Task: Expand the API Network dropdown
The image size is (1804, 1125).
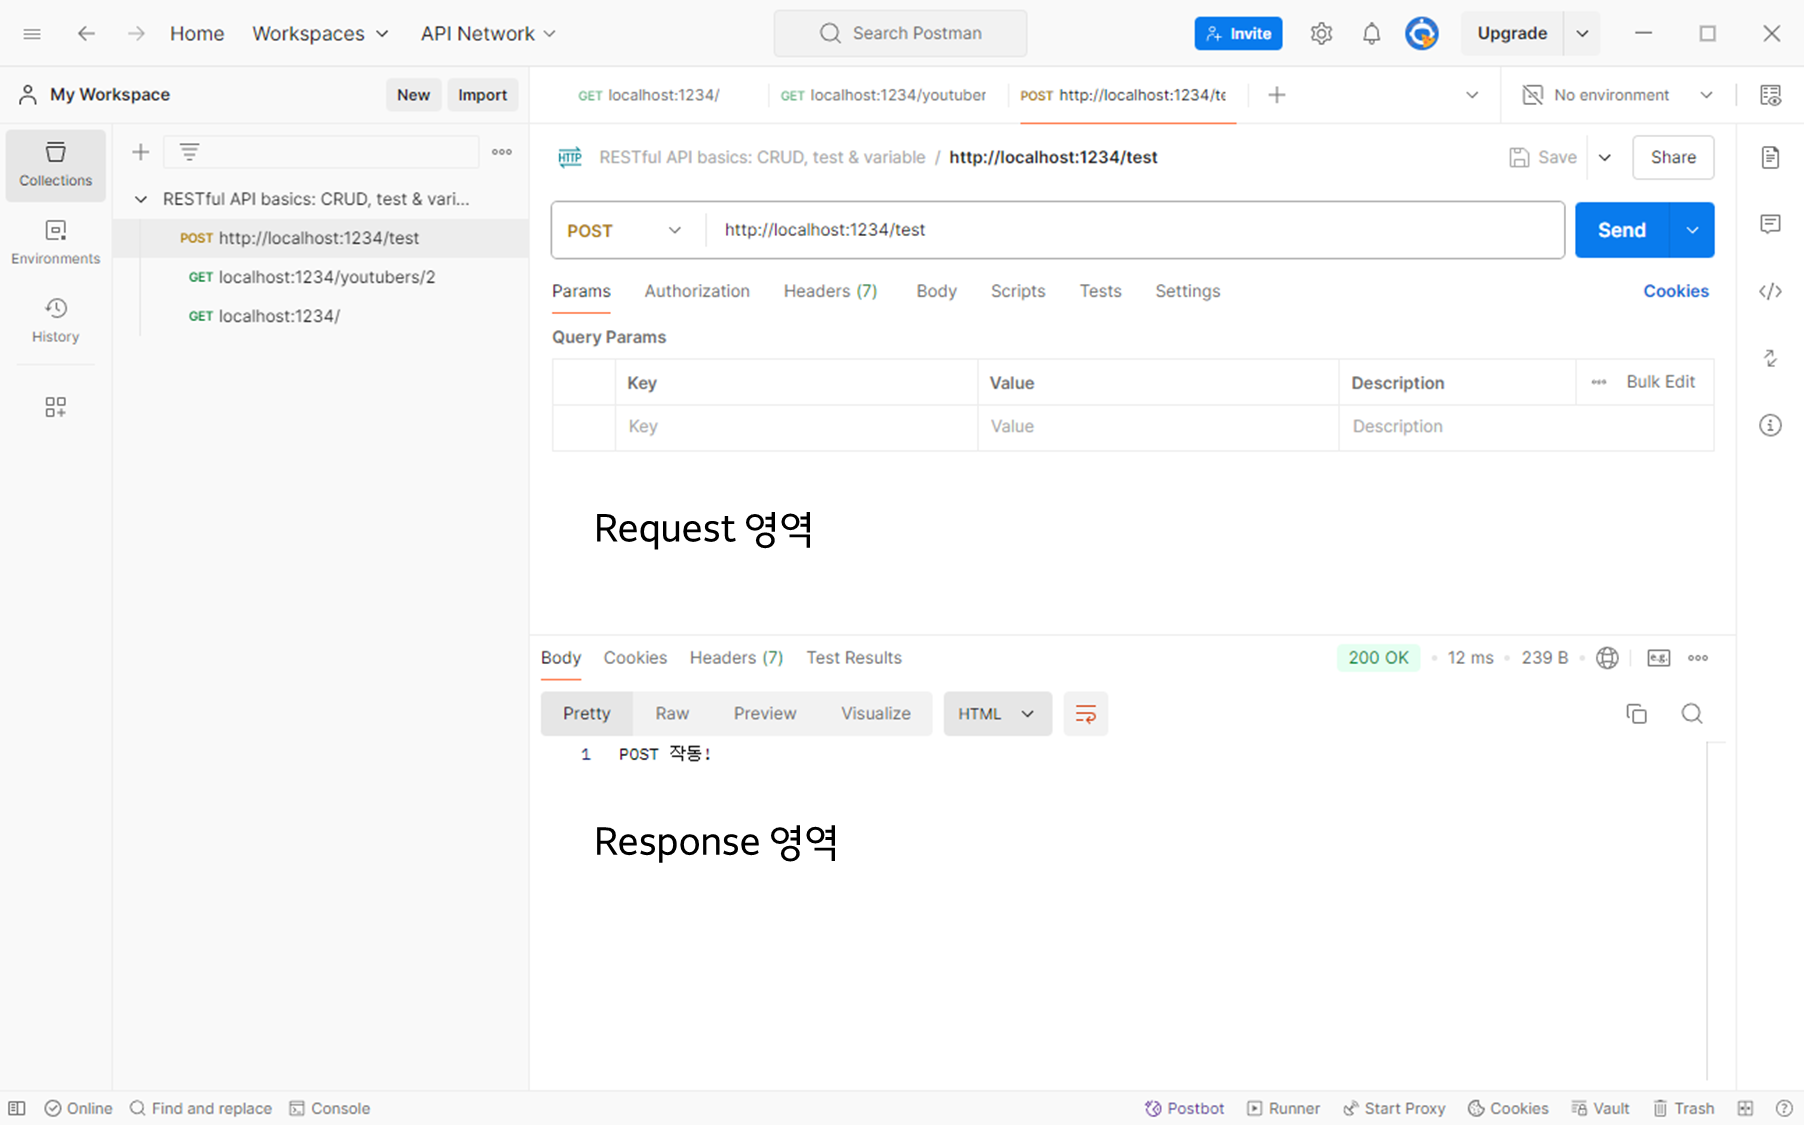Action: point(488,34)
